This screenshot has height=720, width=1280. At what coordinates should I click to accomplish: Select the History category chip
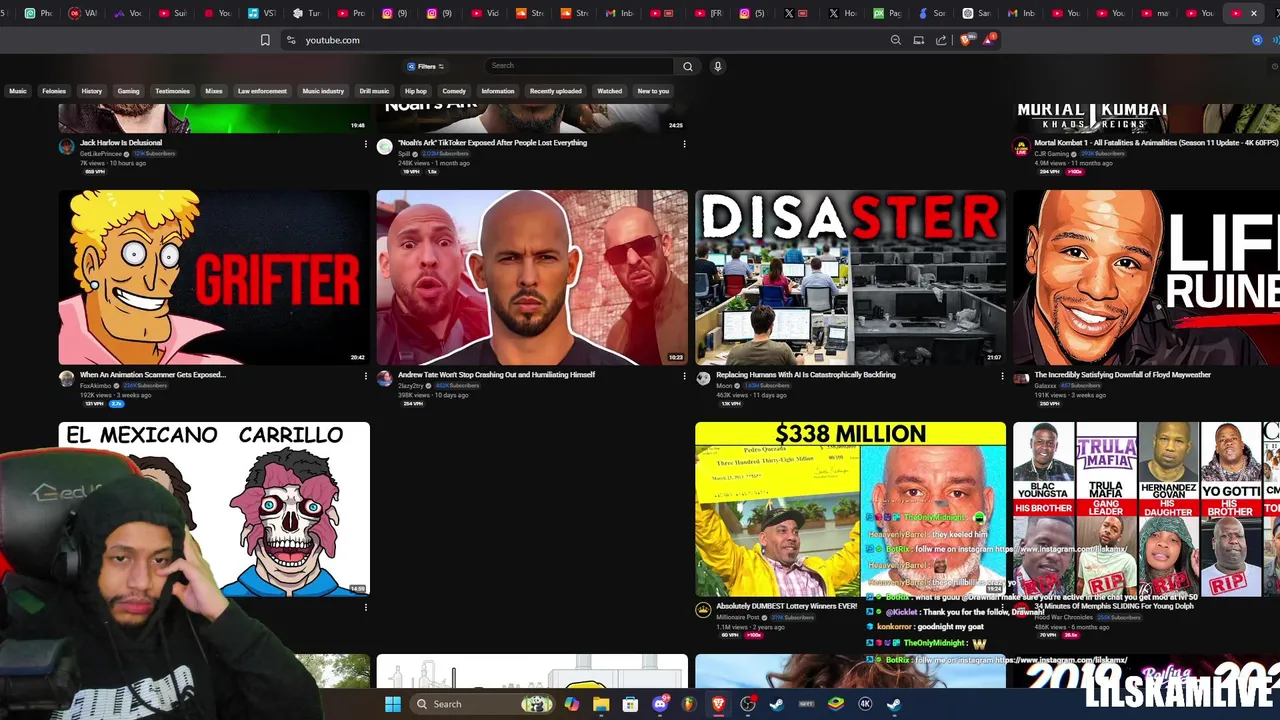point(92,91)
